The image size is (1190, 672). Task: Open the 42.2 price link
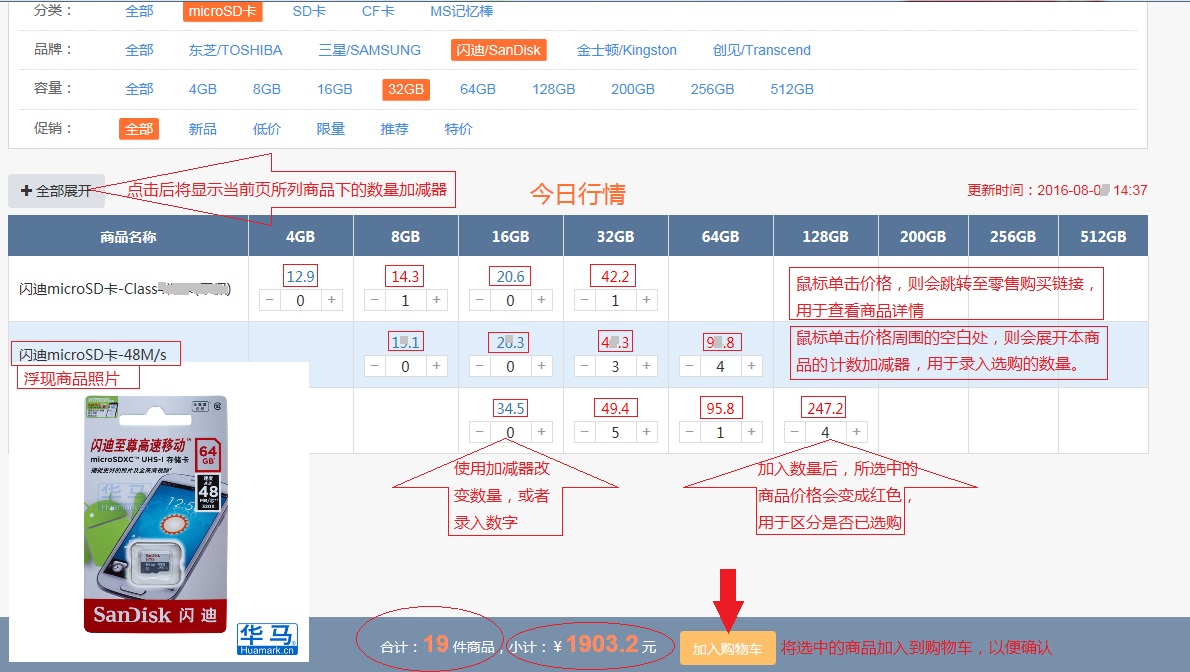tap(615, 276)
